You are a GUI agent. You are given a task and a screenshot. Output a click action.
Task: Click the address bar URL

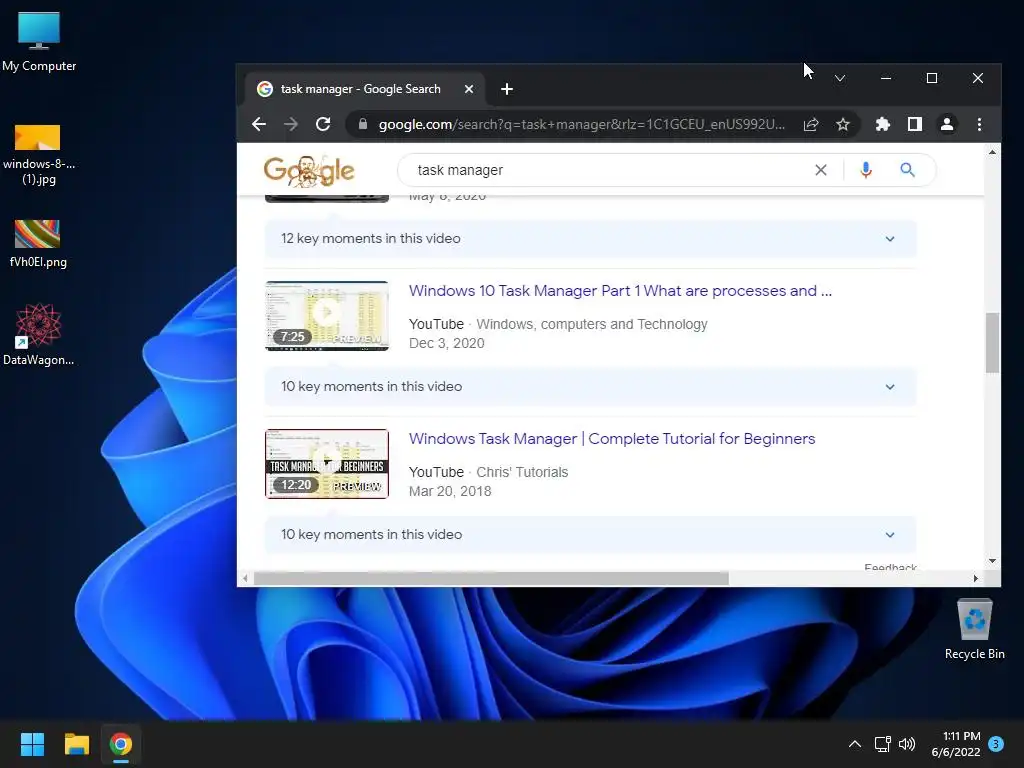[581, 124]
